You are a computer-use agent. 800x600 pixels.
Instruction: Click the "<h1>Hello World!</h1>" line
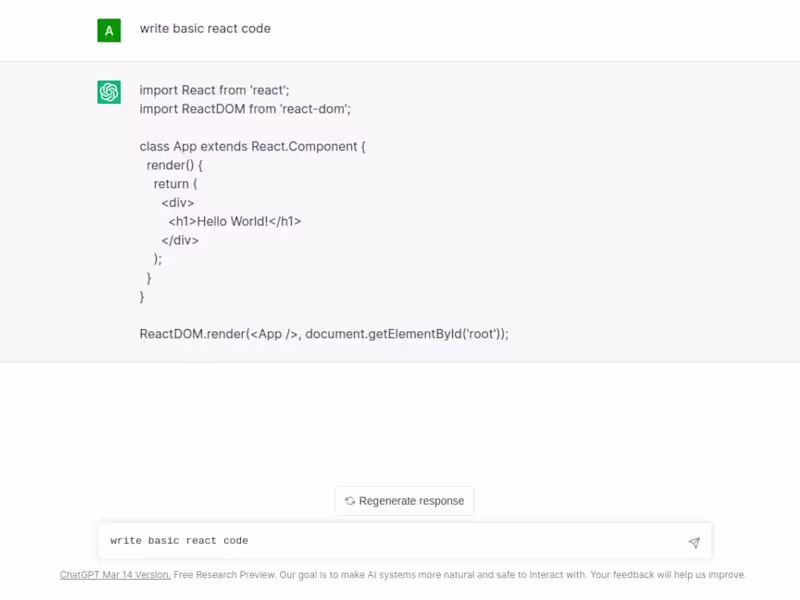point(235,221)
